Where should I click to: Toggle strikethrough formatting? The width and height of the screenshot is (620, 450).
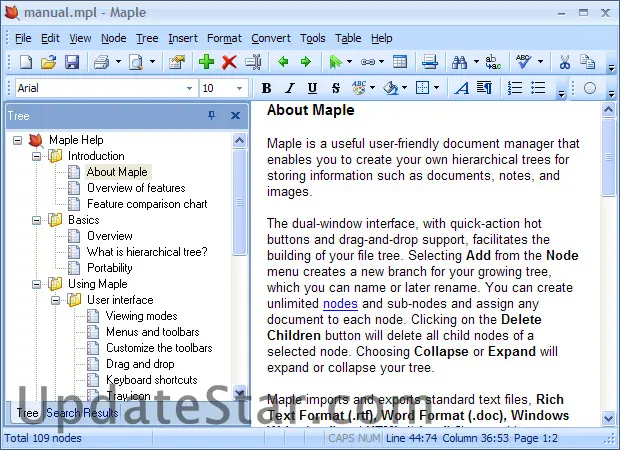pos(336,88)
